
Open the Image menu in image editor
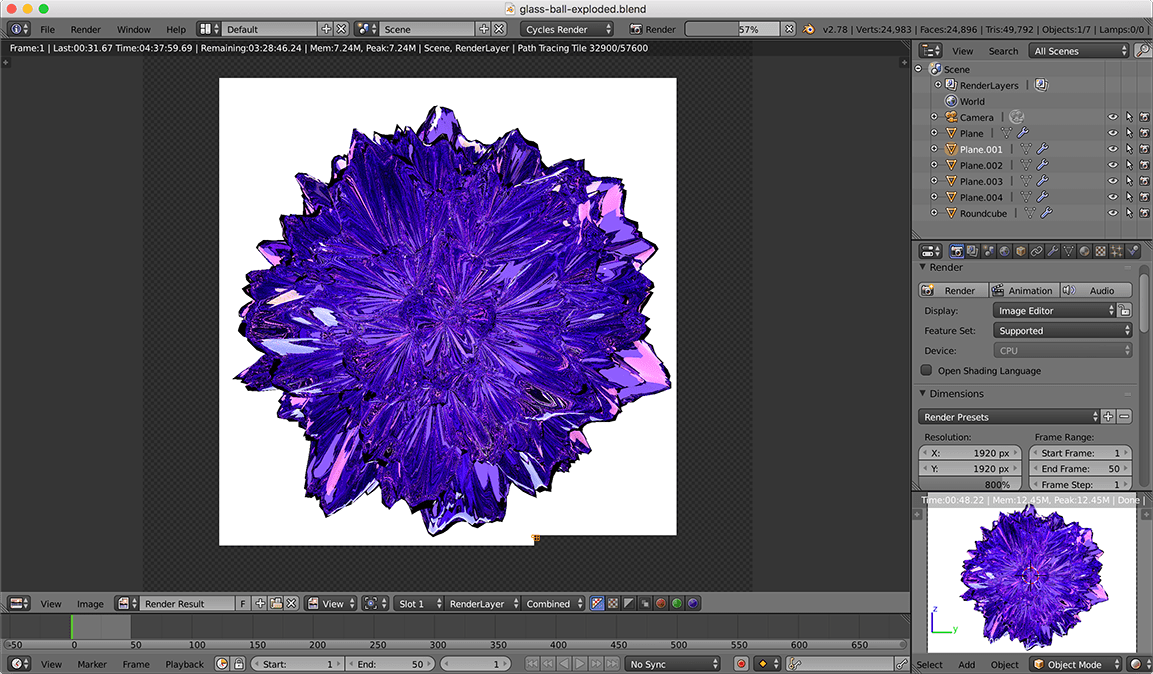[x=90, y=604]
